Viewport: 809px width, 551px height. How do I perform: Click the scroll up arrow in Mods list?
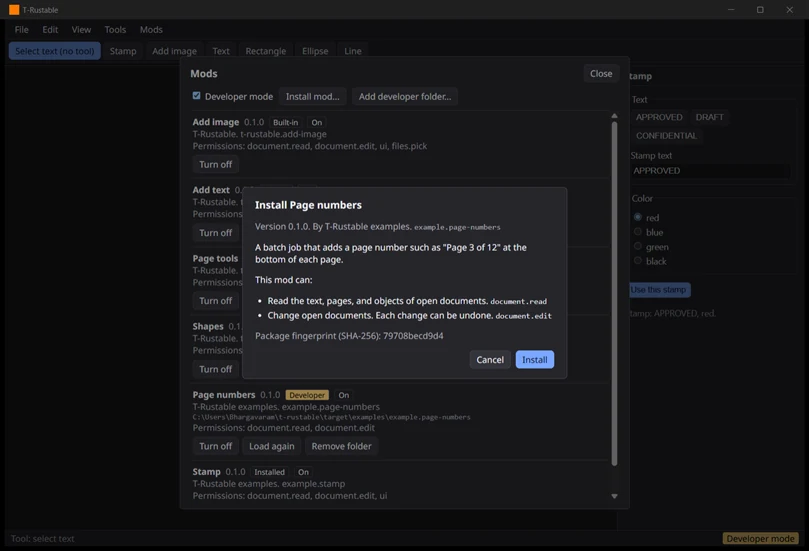pos(614,117)
